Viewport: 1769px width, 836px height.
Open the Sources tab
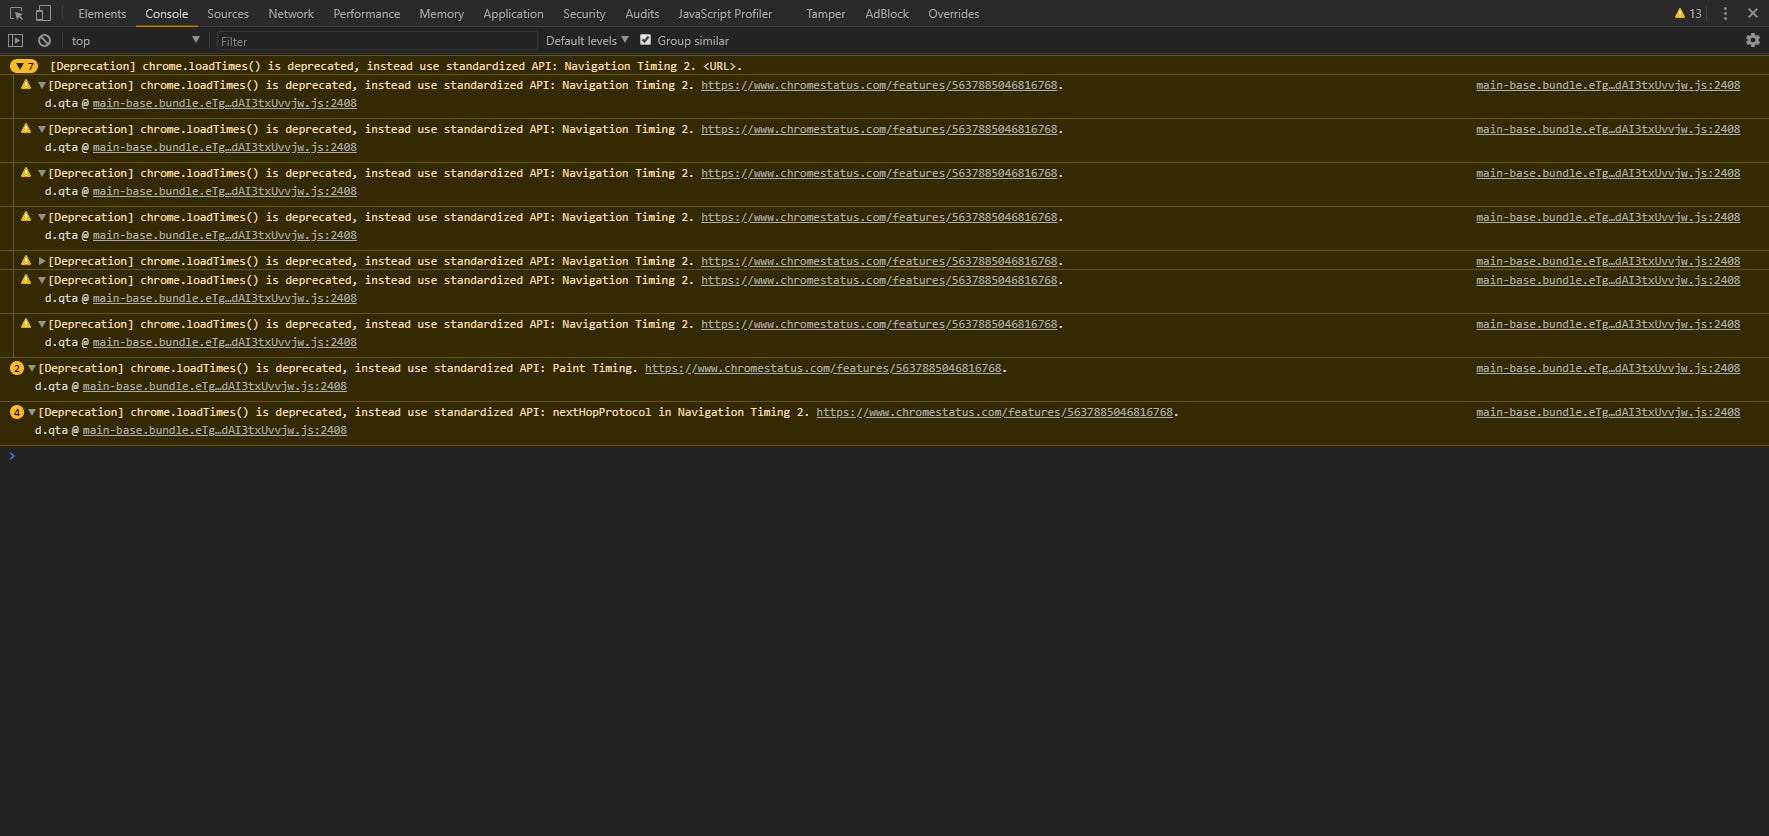pos(228,14)
